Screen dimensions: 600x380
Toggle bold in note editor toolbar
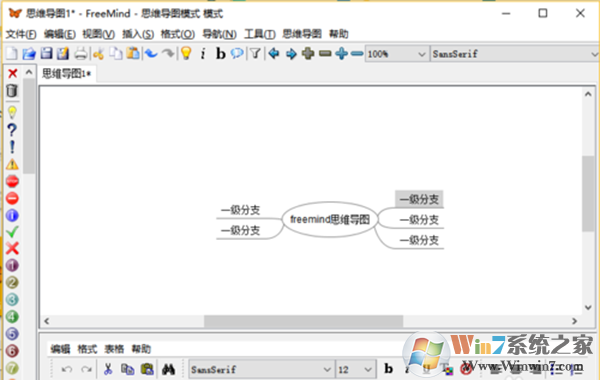[388, 369]
